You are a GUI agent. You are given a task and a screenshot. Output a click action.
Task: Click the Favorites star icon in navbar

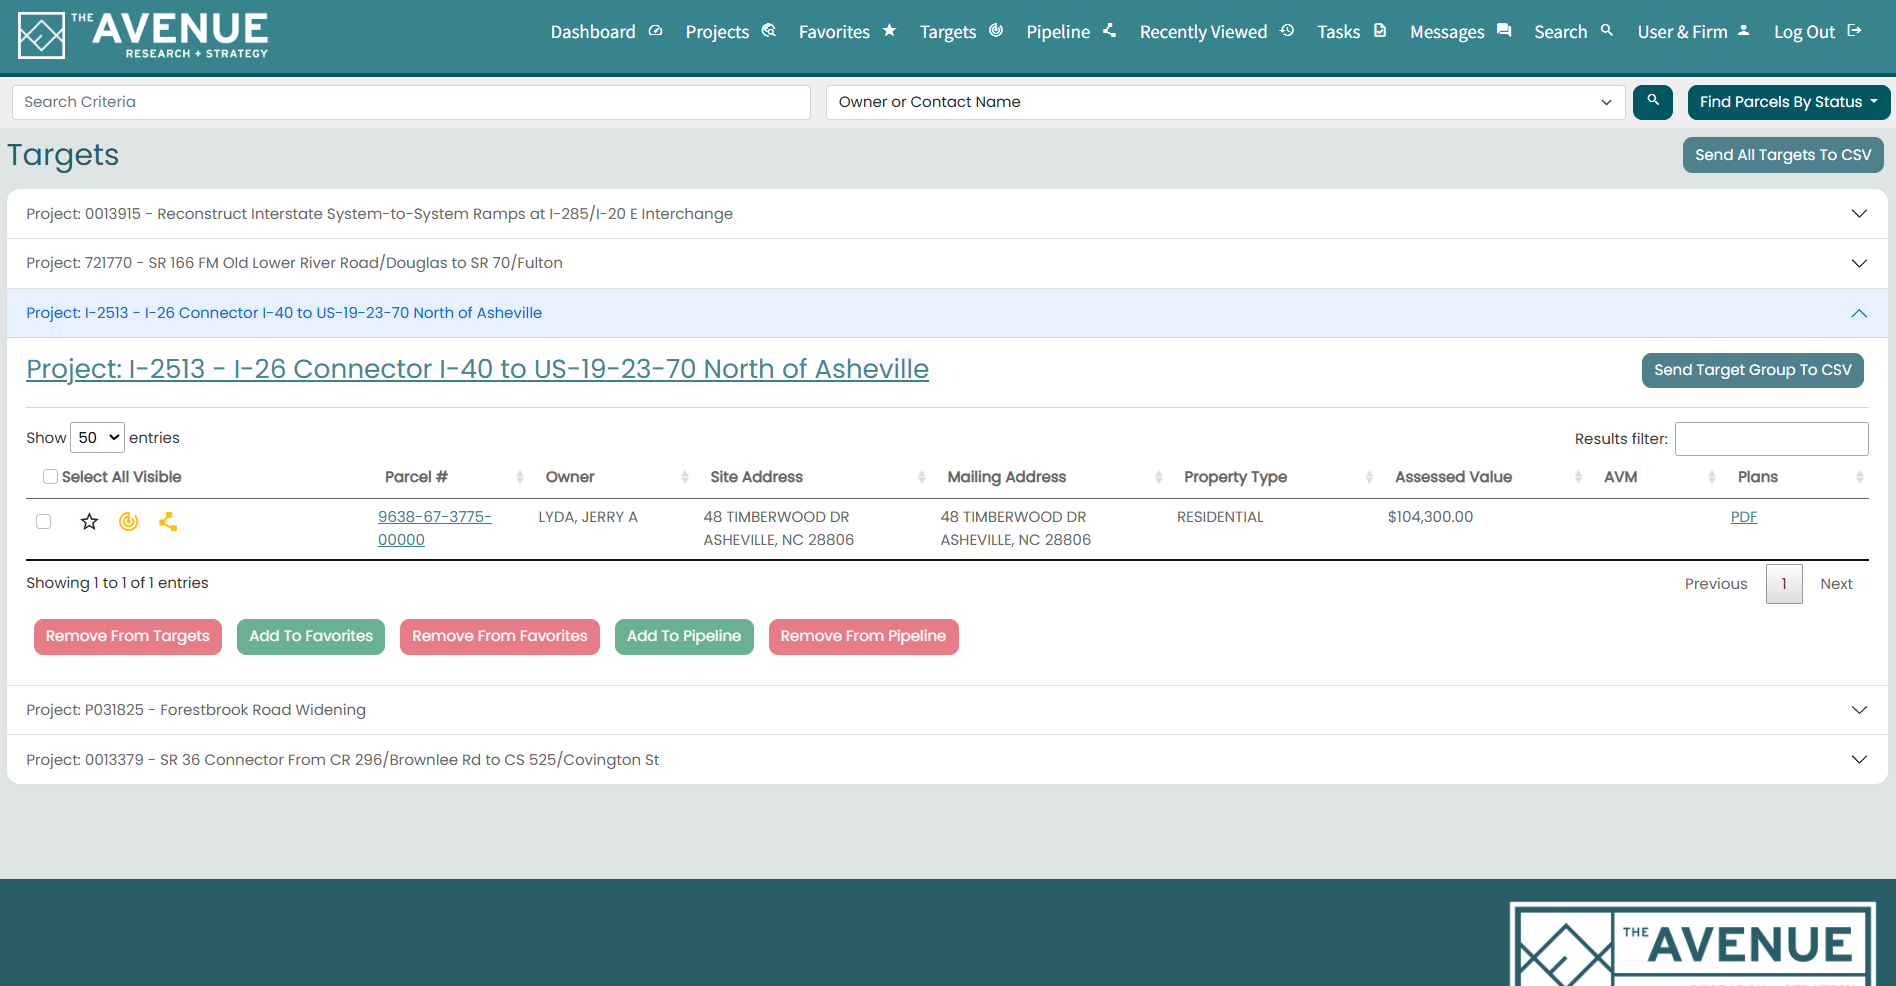click(889, 31)
